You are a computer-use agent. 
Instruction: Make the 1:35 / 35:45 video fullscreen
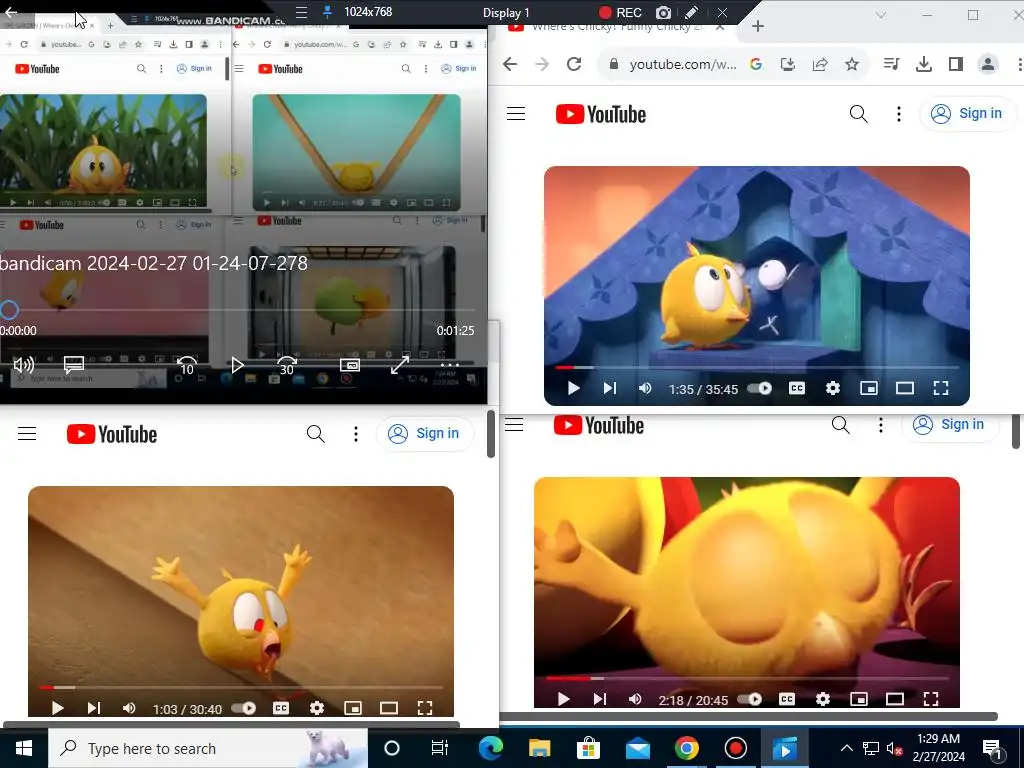940,389
